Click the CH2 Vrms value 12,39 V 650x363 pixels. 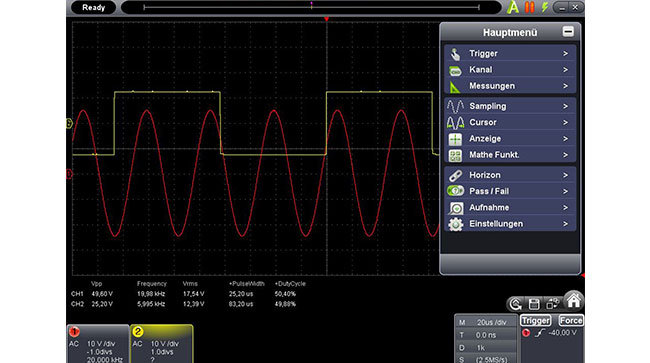point(193,304)
